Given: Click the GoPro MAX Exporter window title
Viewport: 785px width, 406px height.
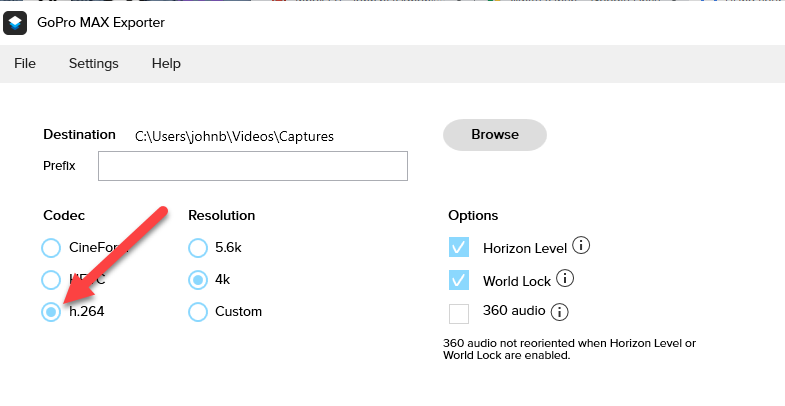Looking at the screenshot, I should (x=101, y=23).
